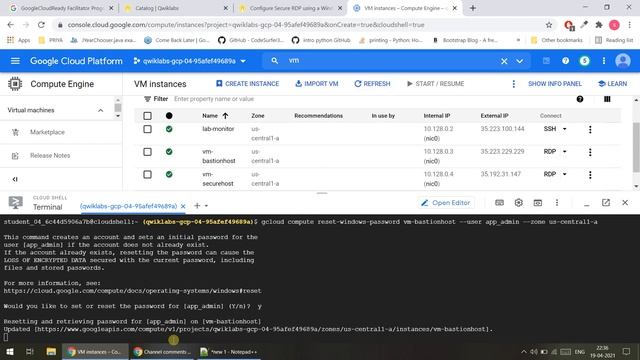The height and width of the screenshot is (360, 640).
Task: Collapse the Virtual machines sidebar section
Action: click(x=100, y=110)
